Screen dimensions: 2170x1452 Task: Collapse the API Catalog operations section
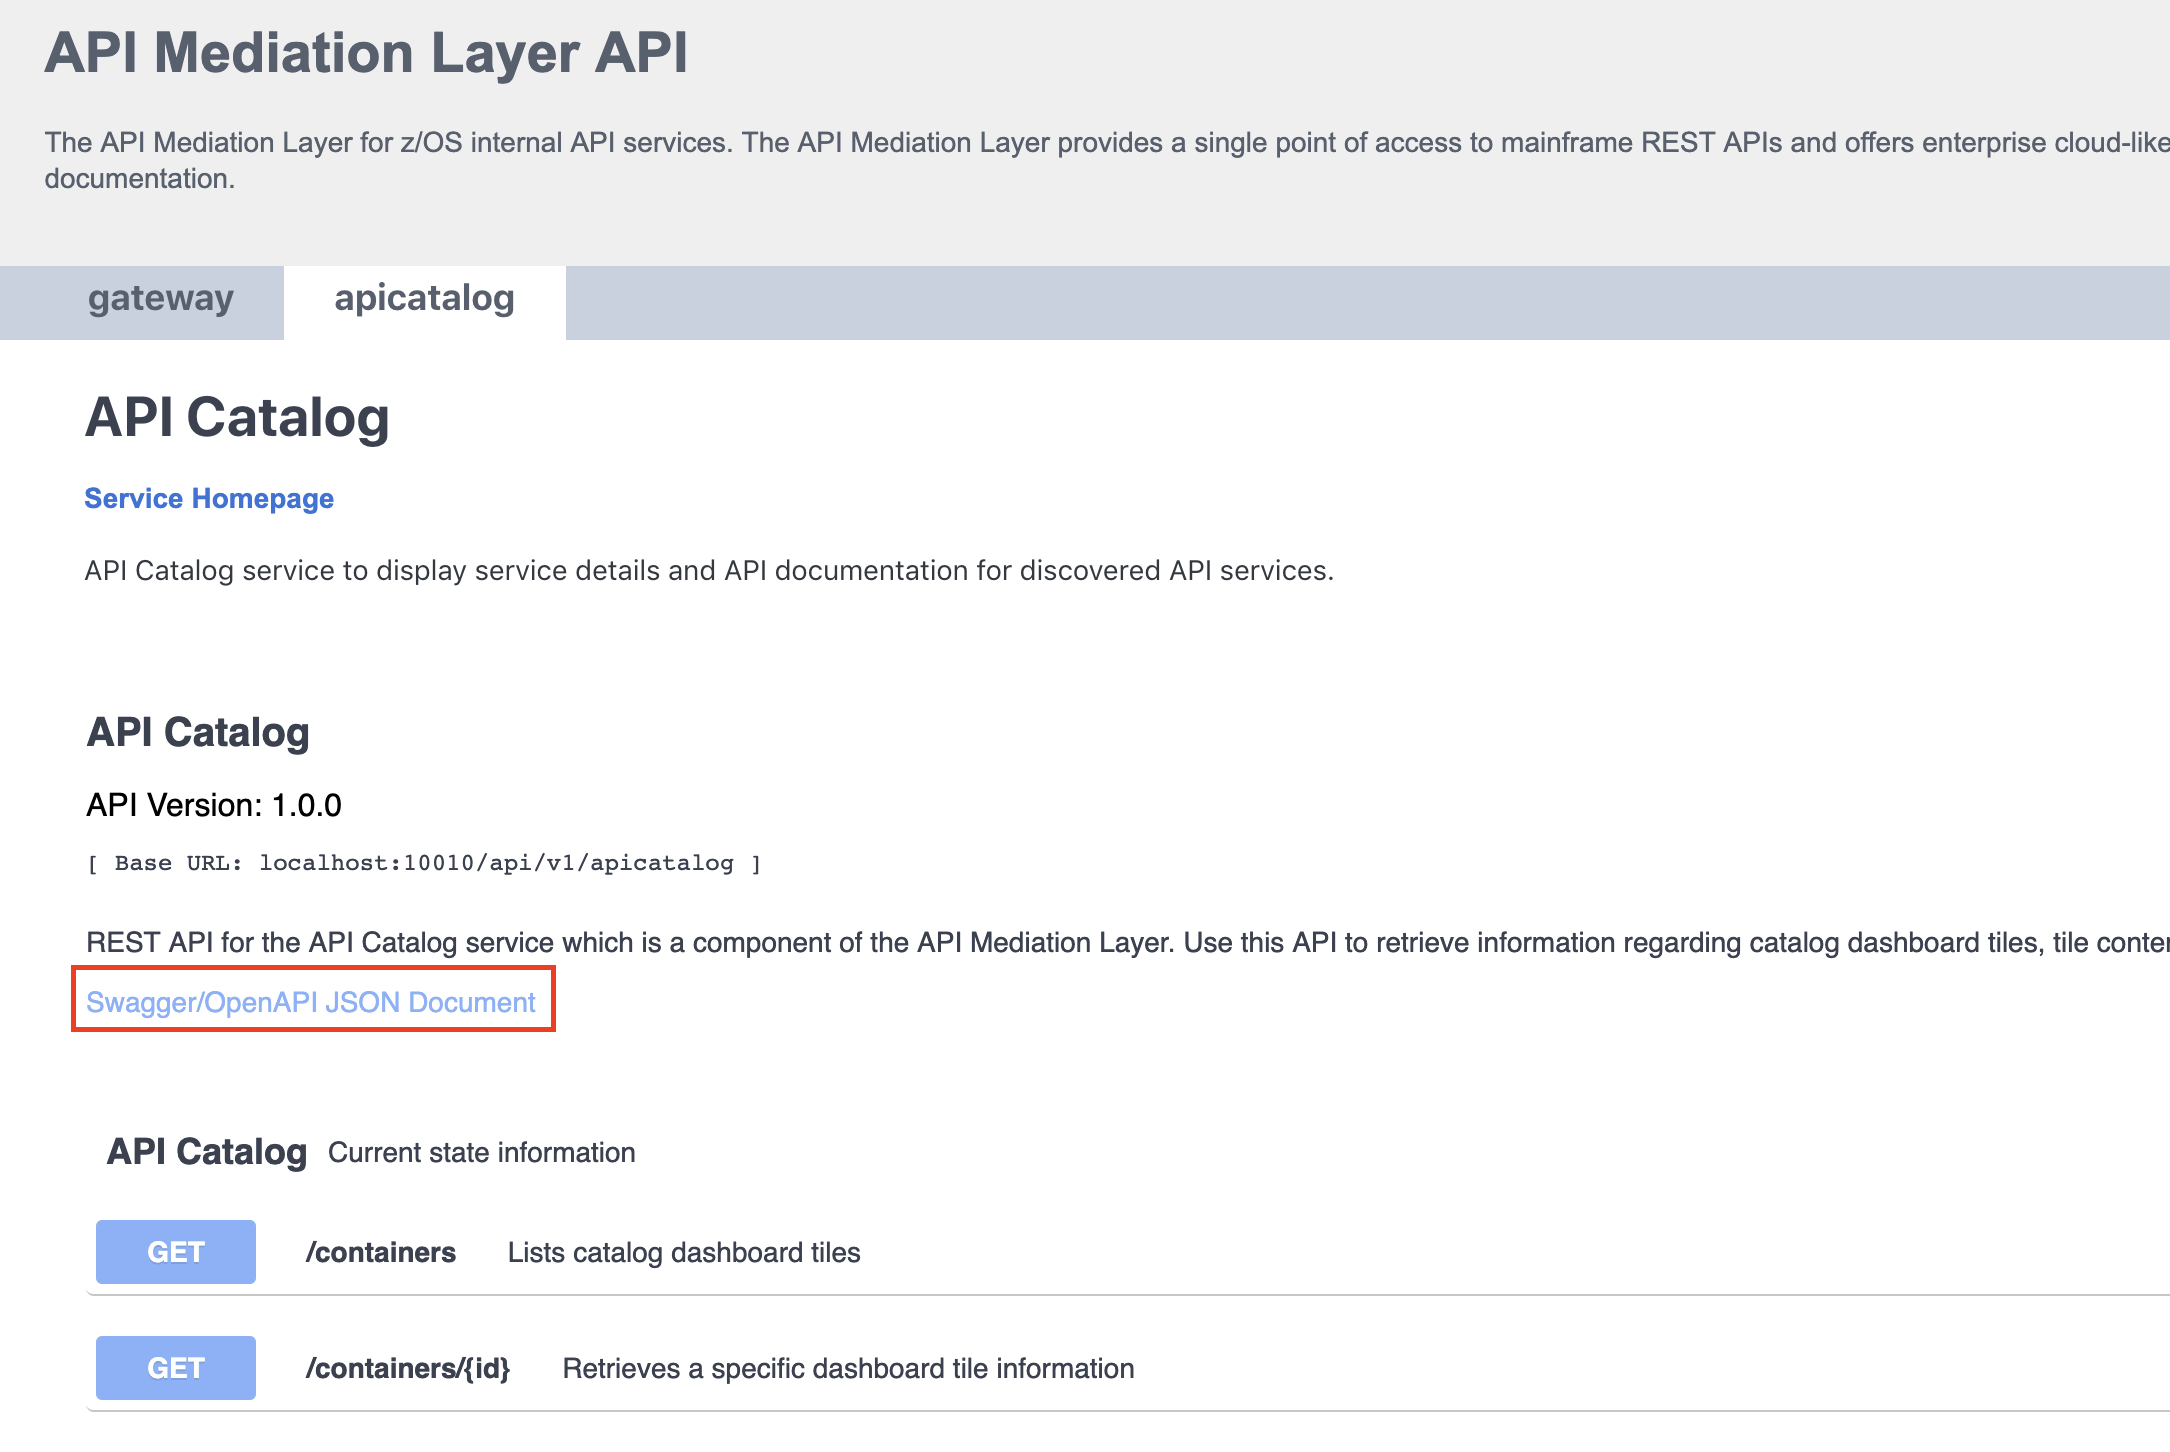pos(205,1152)
